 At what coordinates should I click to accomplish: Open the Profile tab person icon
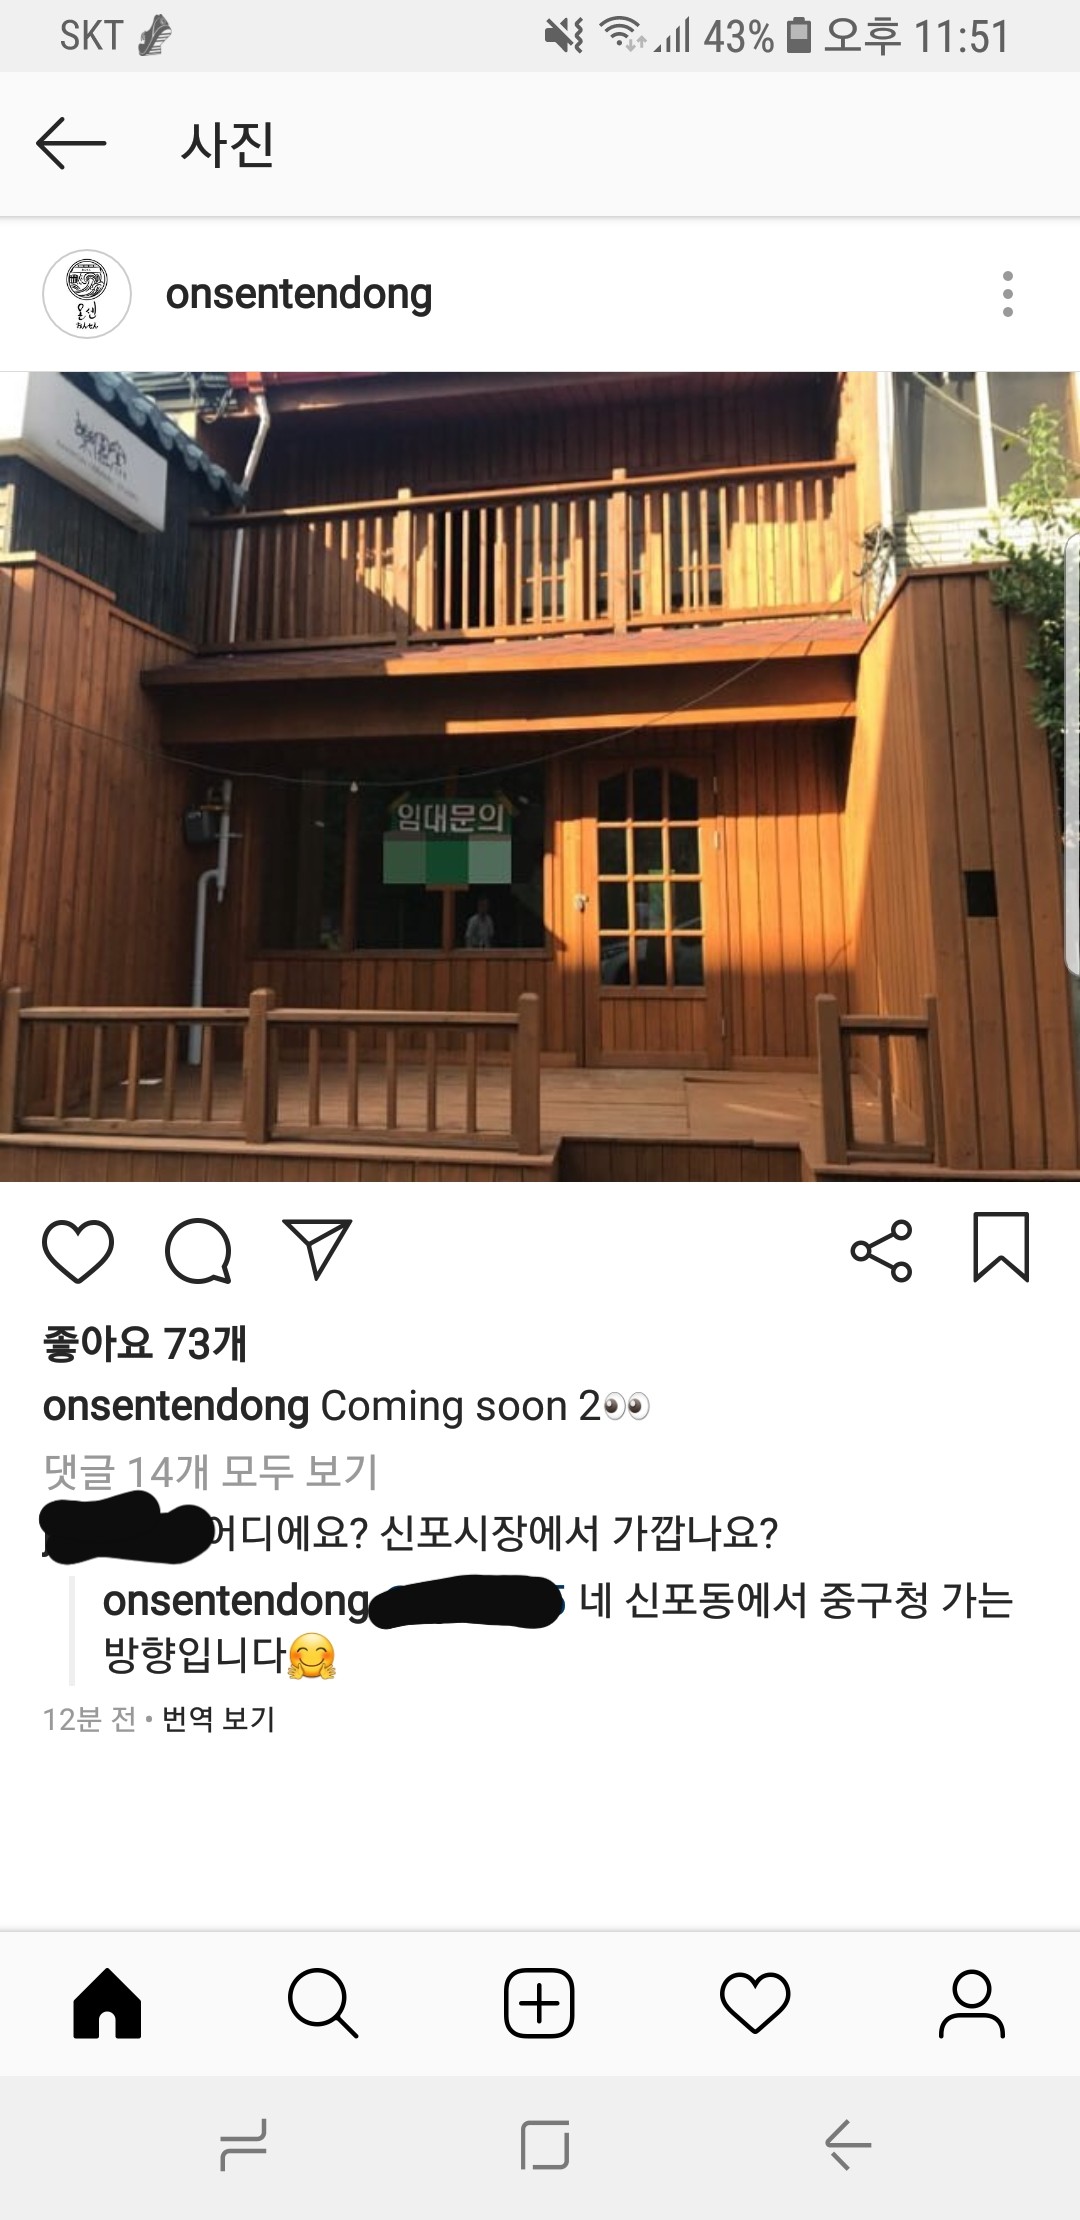point(971,2003)
